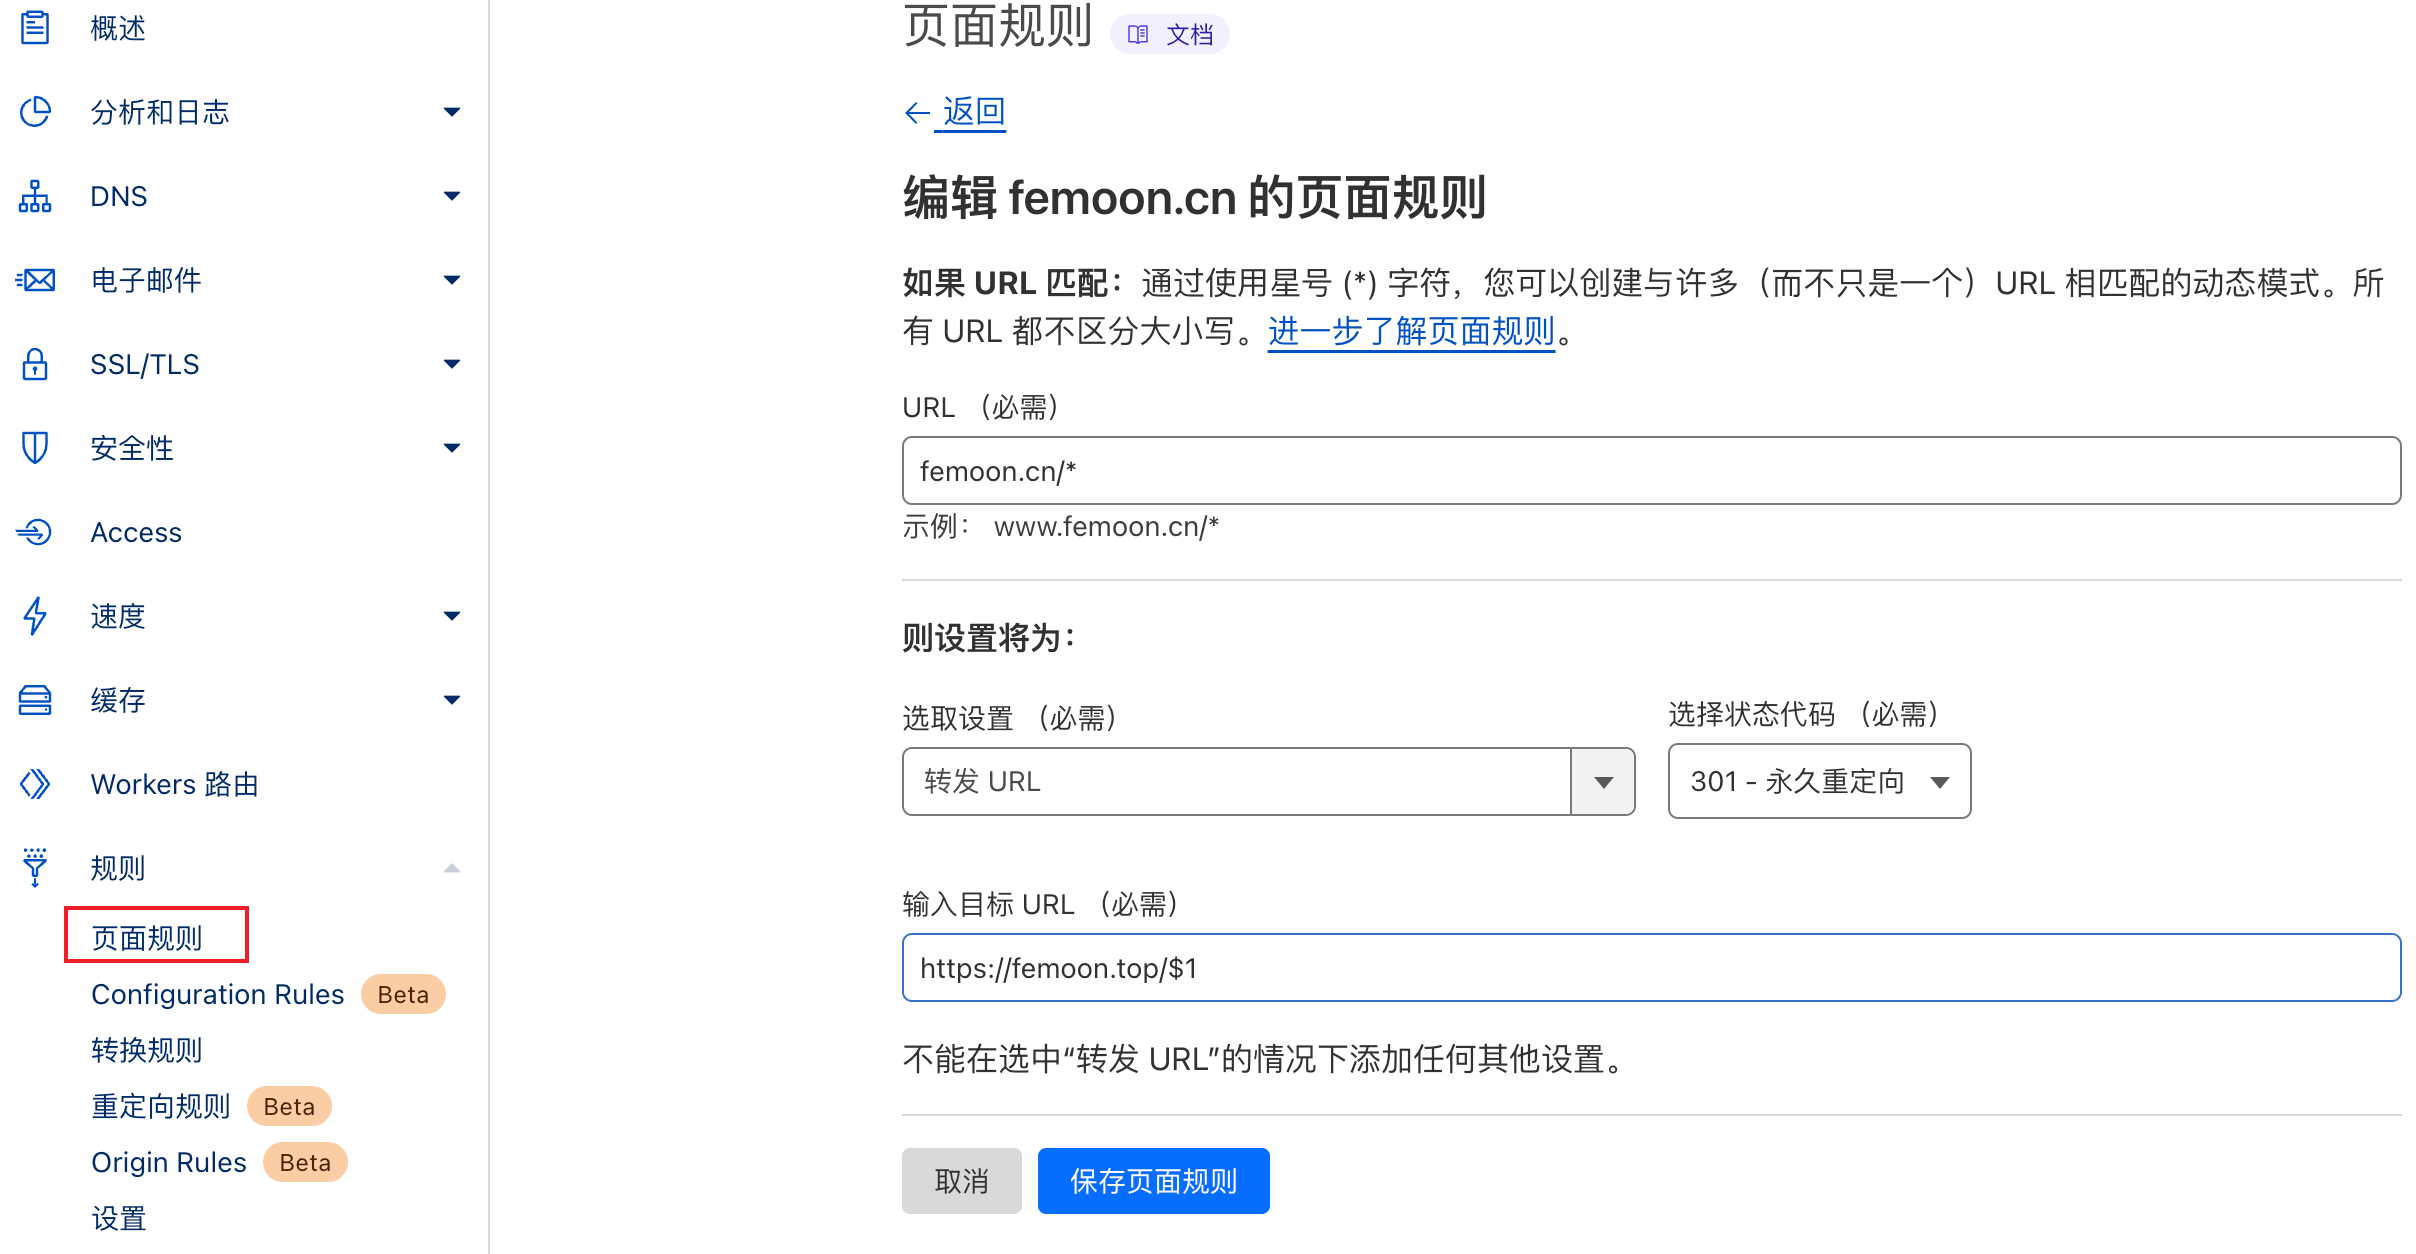This screenshot has width=2416, height=1254.
Task: Click the 取消 button
Action: (961, 1181)
